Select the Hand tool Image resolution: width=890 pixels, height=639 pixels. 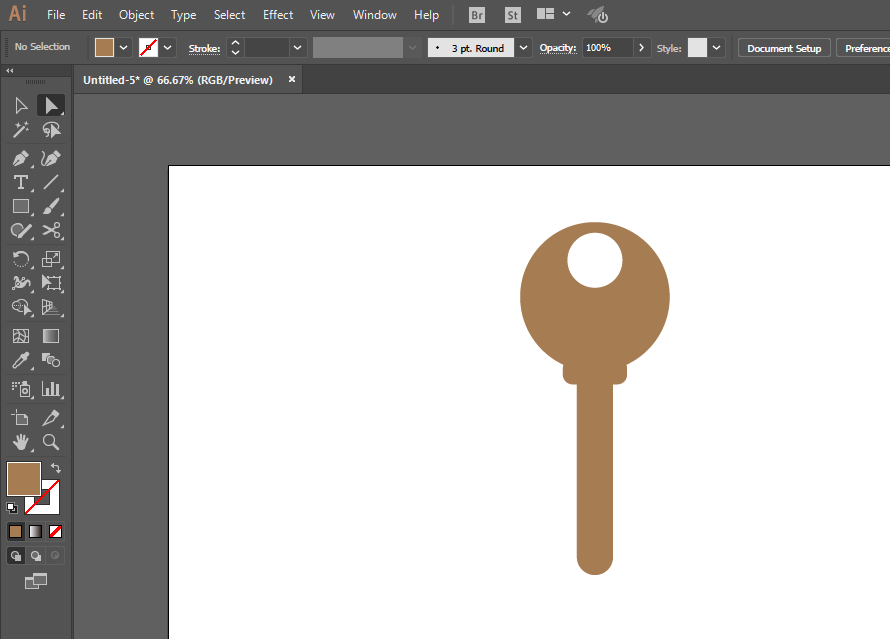21,442
